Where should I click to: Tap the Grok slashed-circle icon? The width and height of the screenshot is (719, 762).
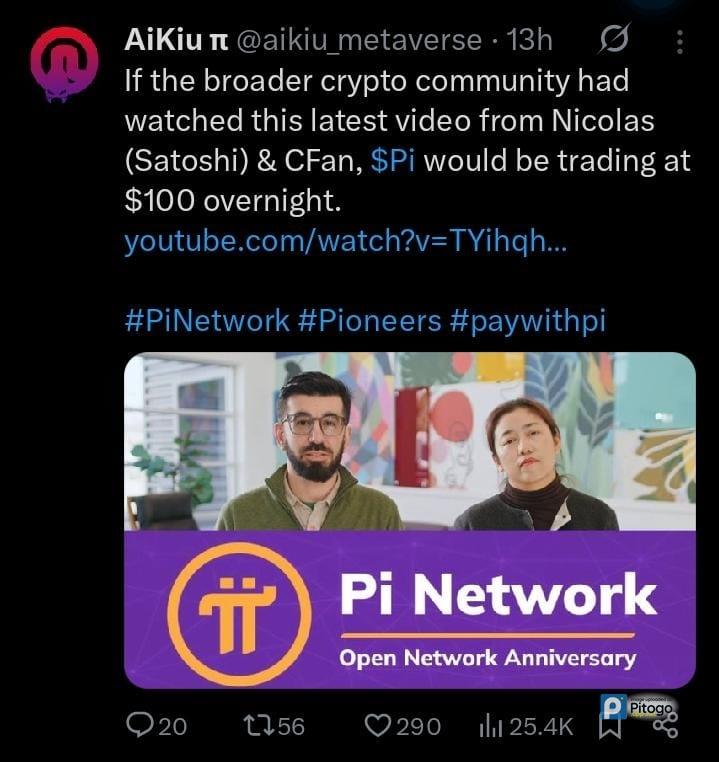point(615,38)
